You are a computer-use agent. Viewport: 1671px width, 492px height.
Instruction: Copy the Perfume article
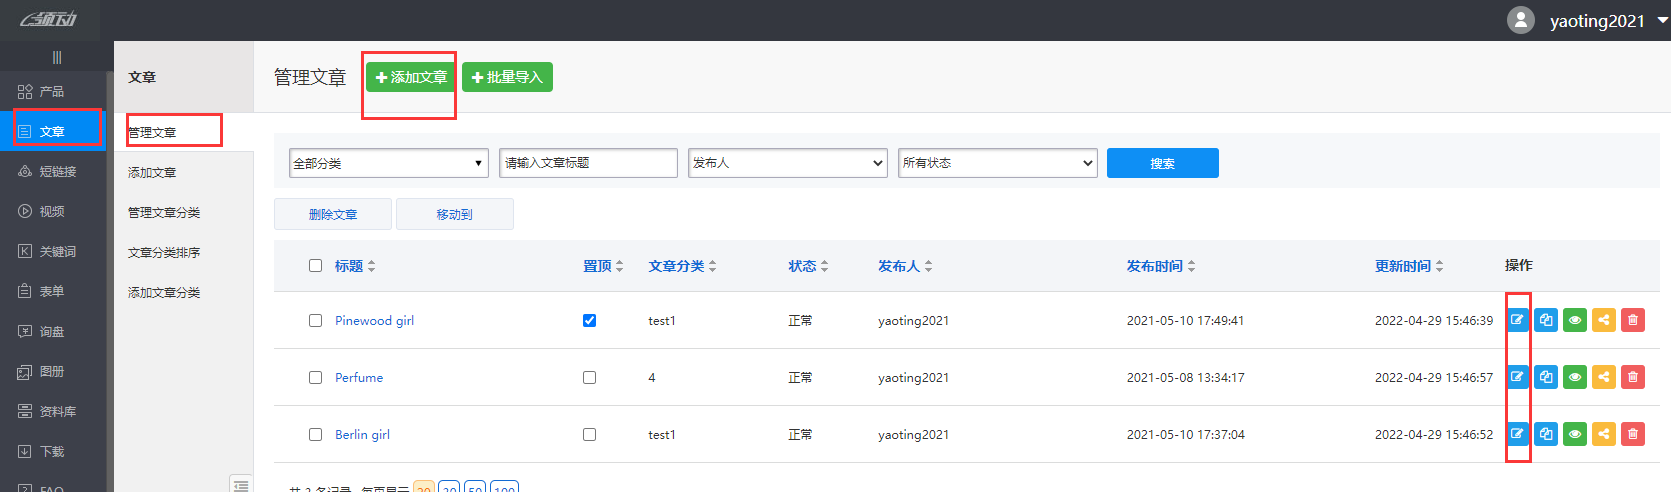pyautogui.click(x=1546, y=377)
